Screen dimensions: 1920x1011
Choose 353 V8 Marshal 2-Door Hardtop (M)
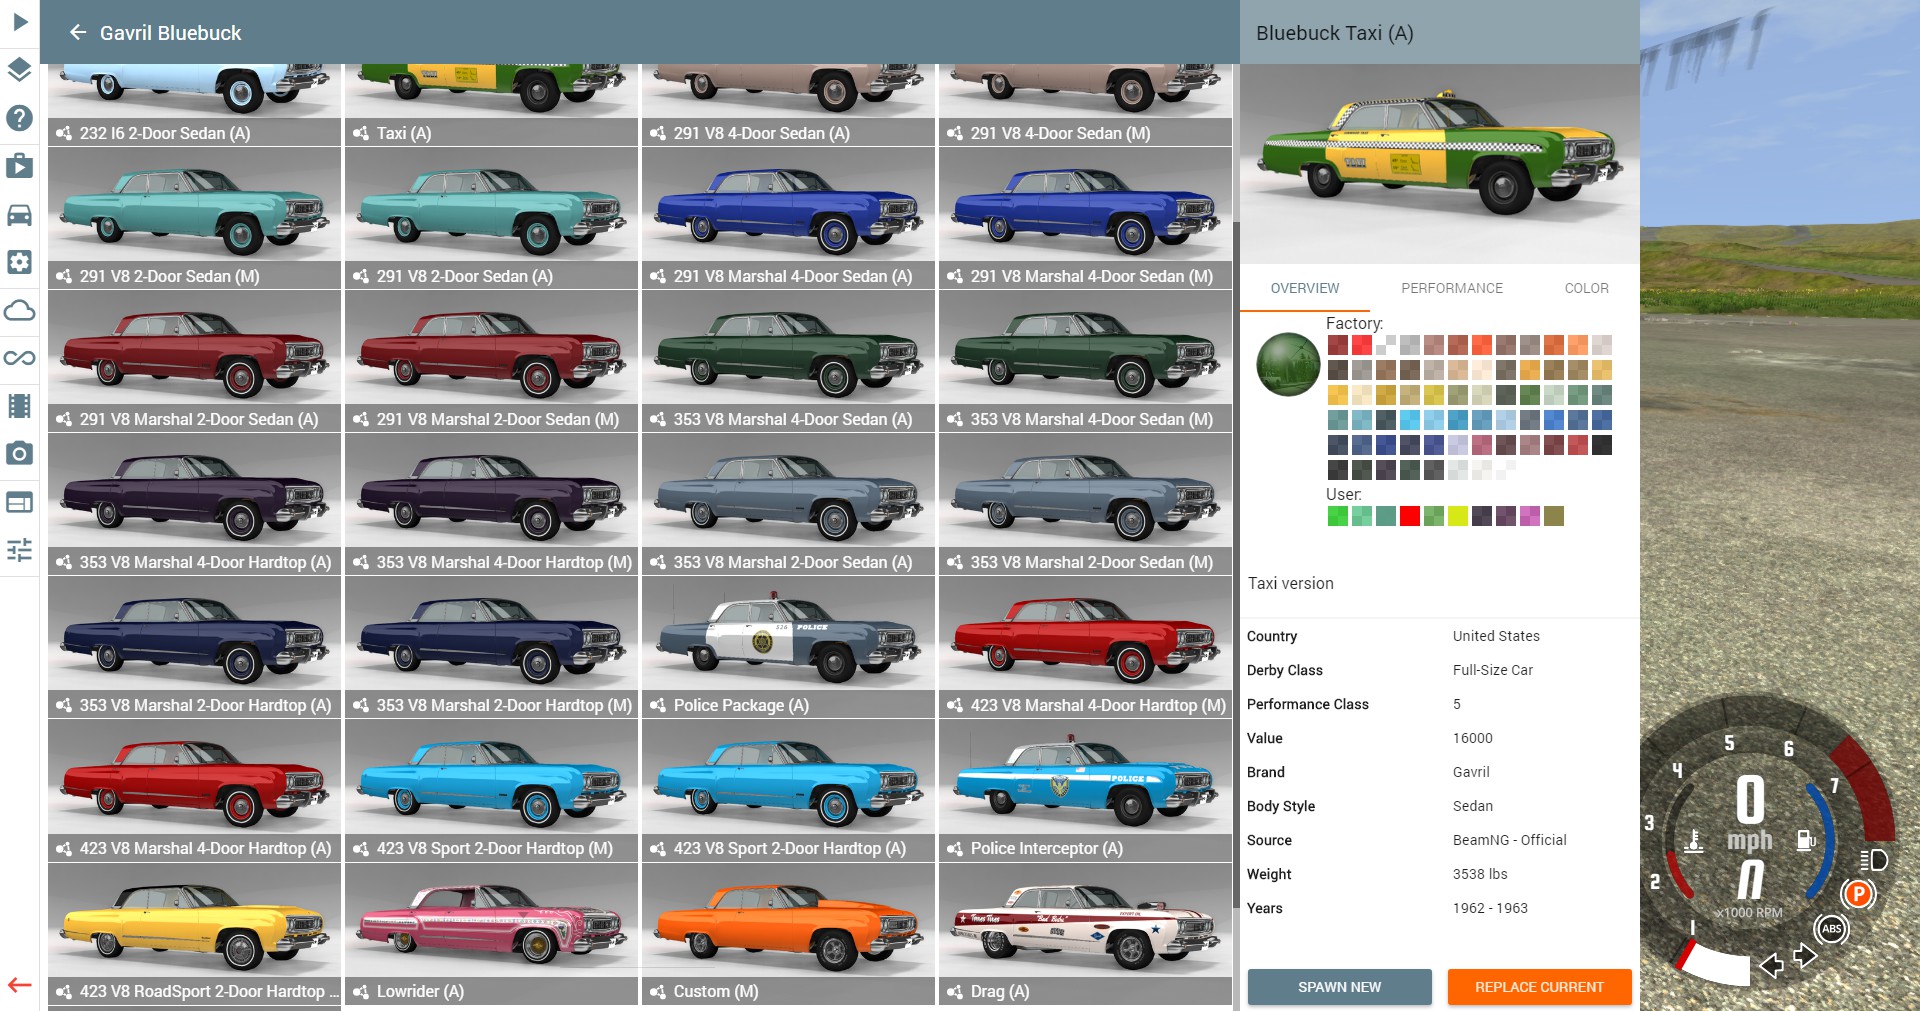tap(491, 647)
